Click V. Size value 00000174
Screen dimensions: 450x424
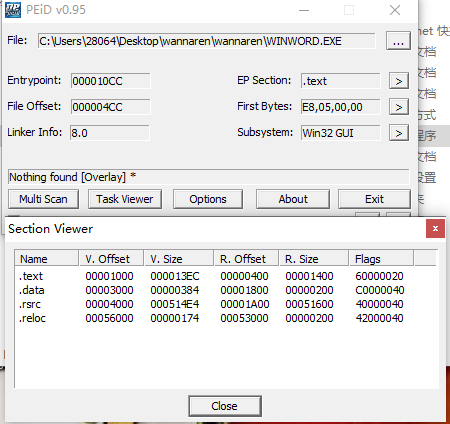point(175,318)
